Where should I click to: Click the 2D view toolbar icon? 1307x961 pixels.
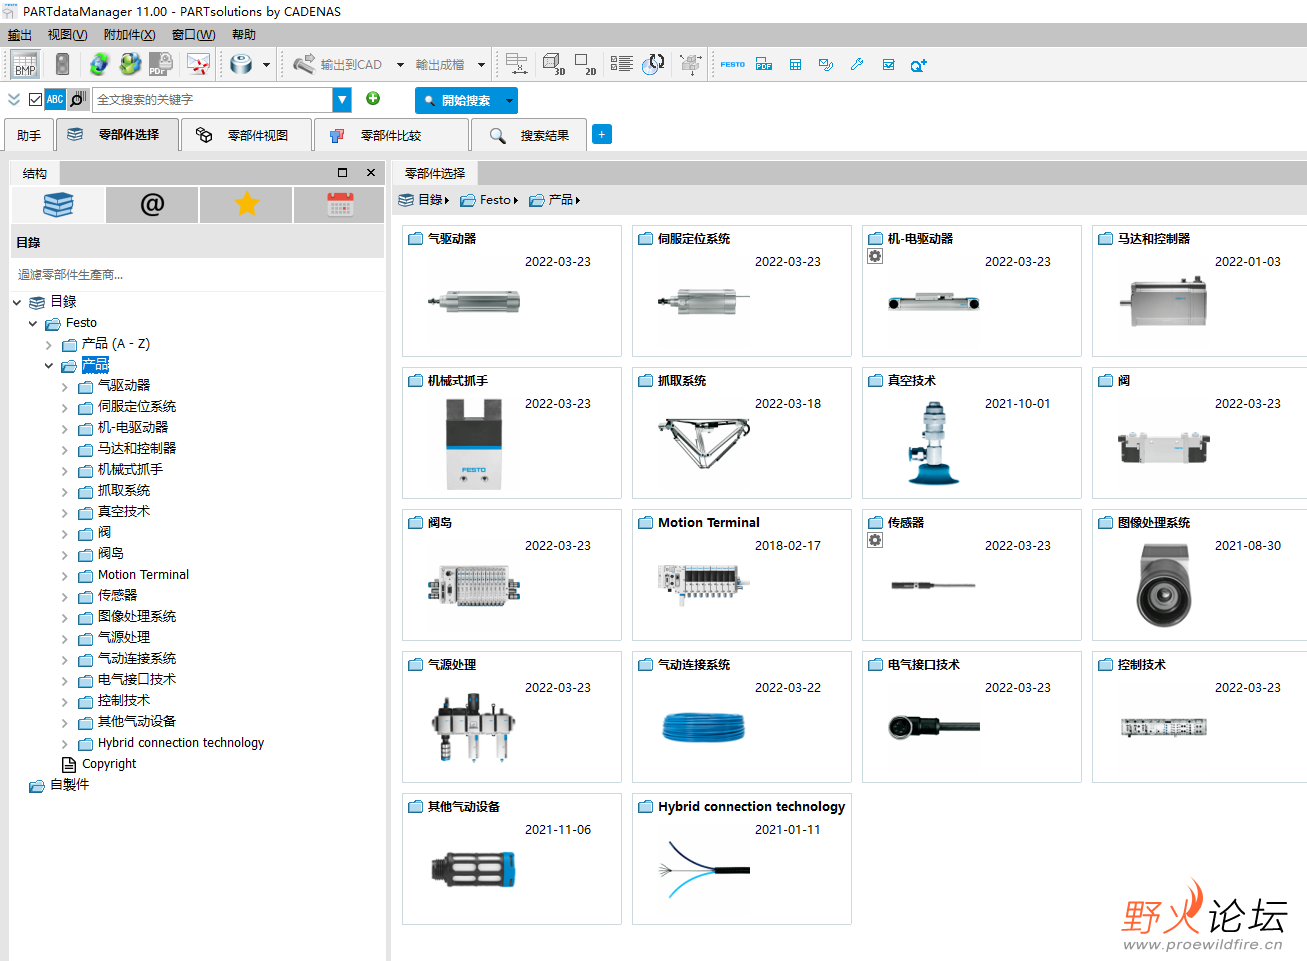point(585,65)
